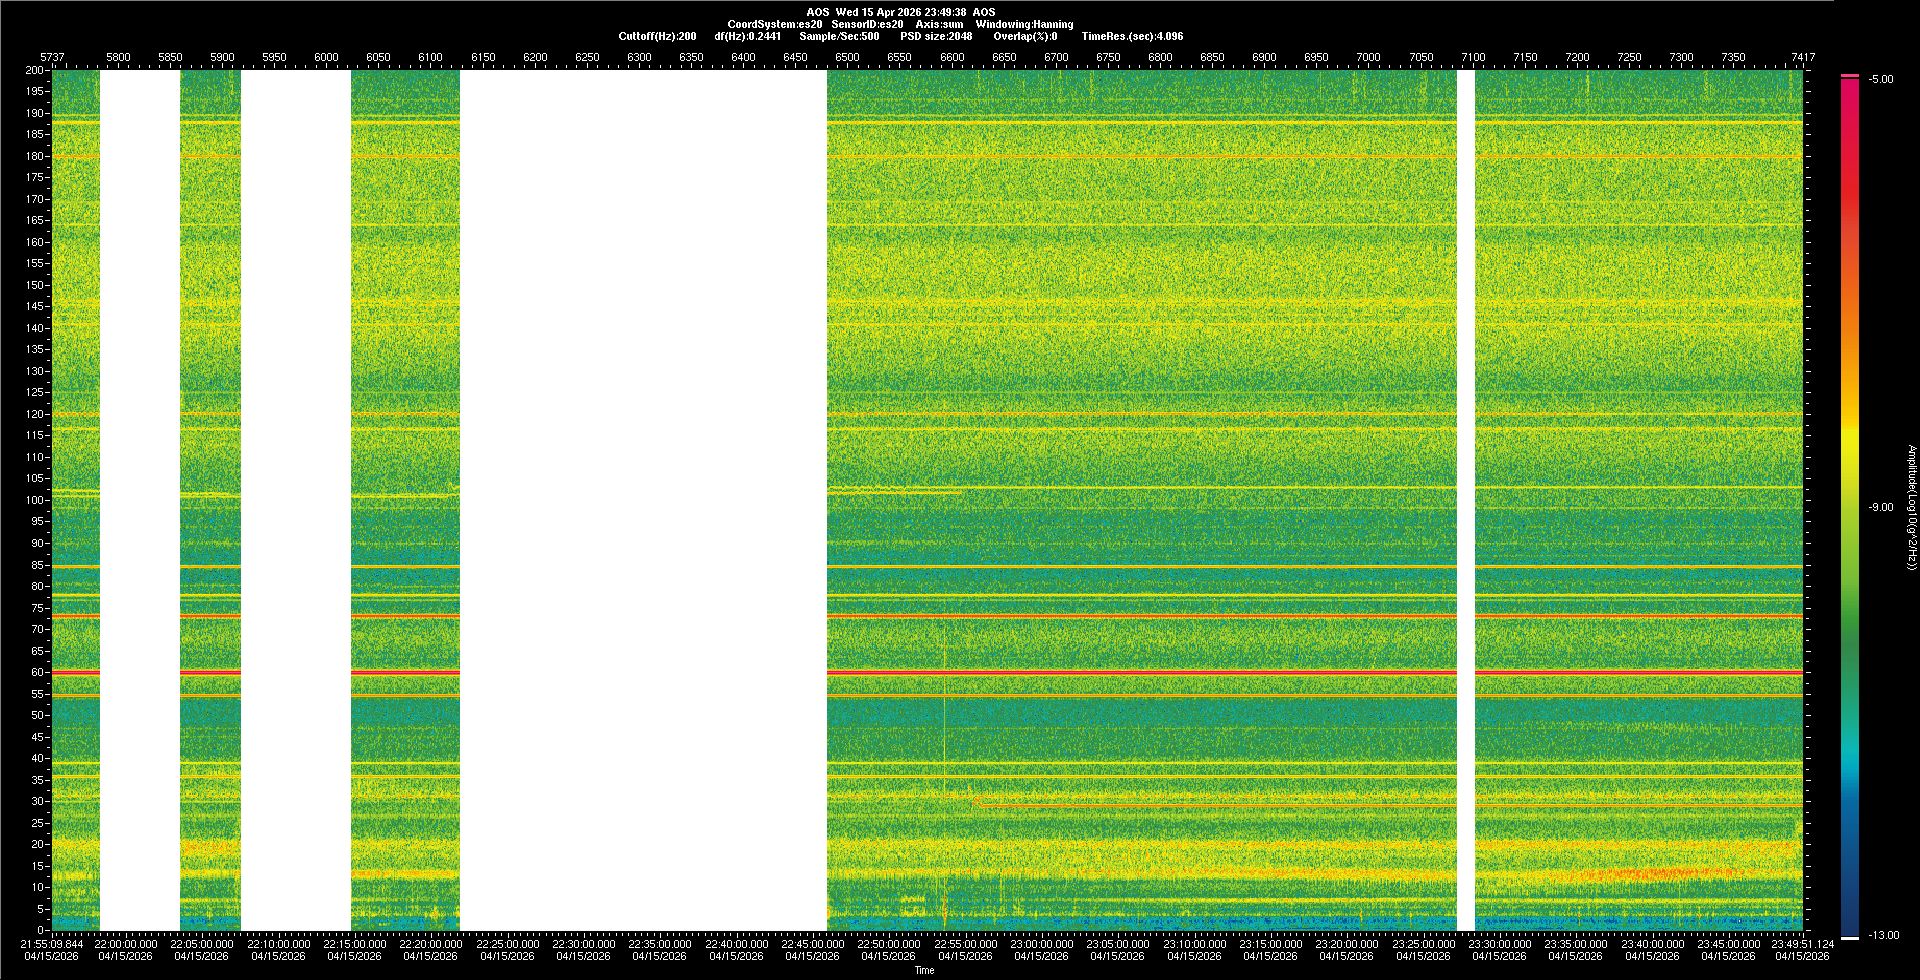Click the 7100 tick on the top axis
The width and height of the screenshot is (1920, 980).
pos(1472,57)
